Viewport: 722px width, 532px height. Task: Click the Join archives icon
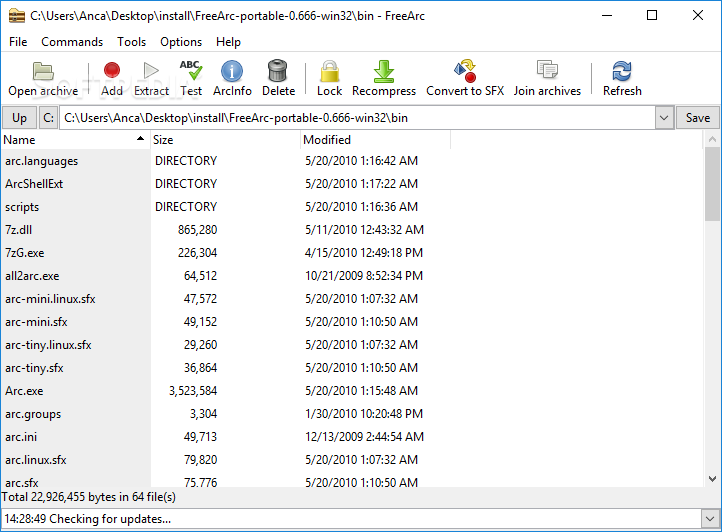click(x=547, y=70)
